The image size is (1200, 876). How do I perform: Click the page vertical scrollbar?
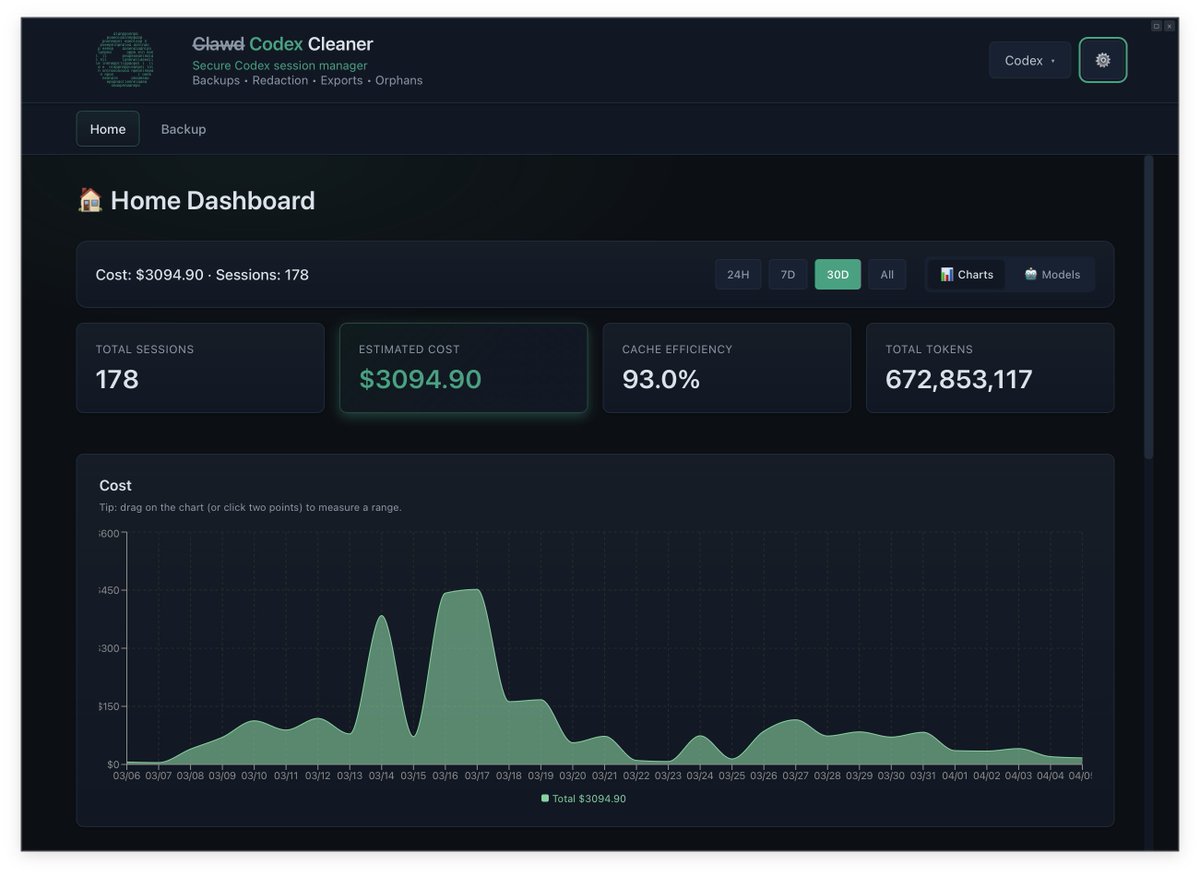(x=1149, y=307)
